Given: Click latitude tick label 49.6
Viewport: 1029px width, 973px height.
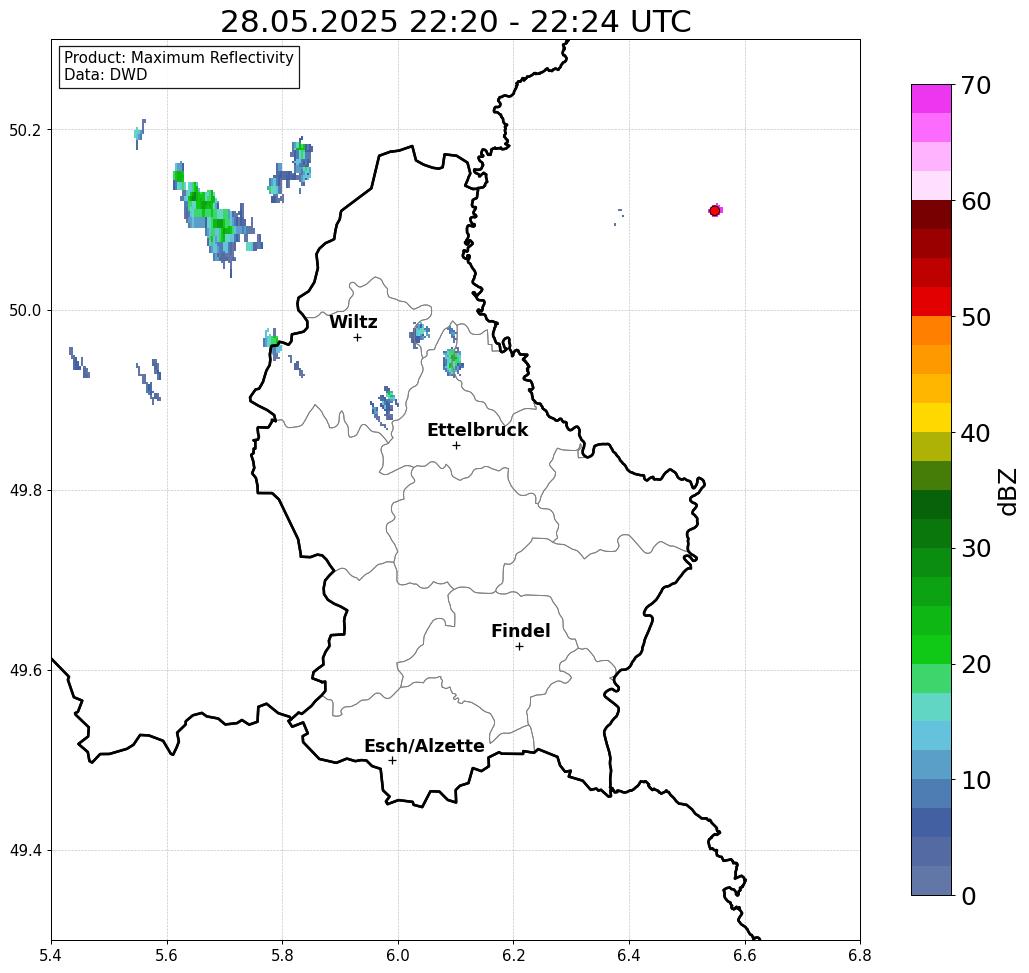Looking at the screenshot, I should (25, 671).
